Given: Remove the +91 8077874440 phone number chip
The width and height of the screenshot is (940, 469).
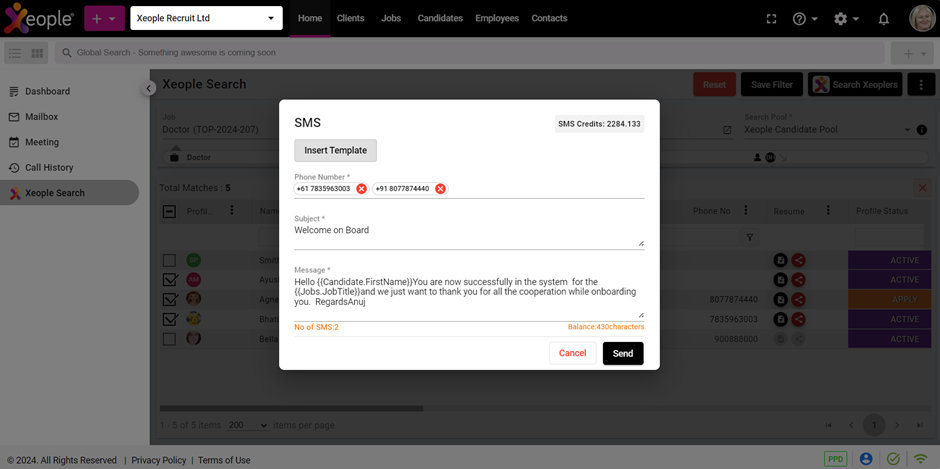Looking at the screenshot, I should click(x=440, y=189).
